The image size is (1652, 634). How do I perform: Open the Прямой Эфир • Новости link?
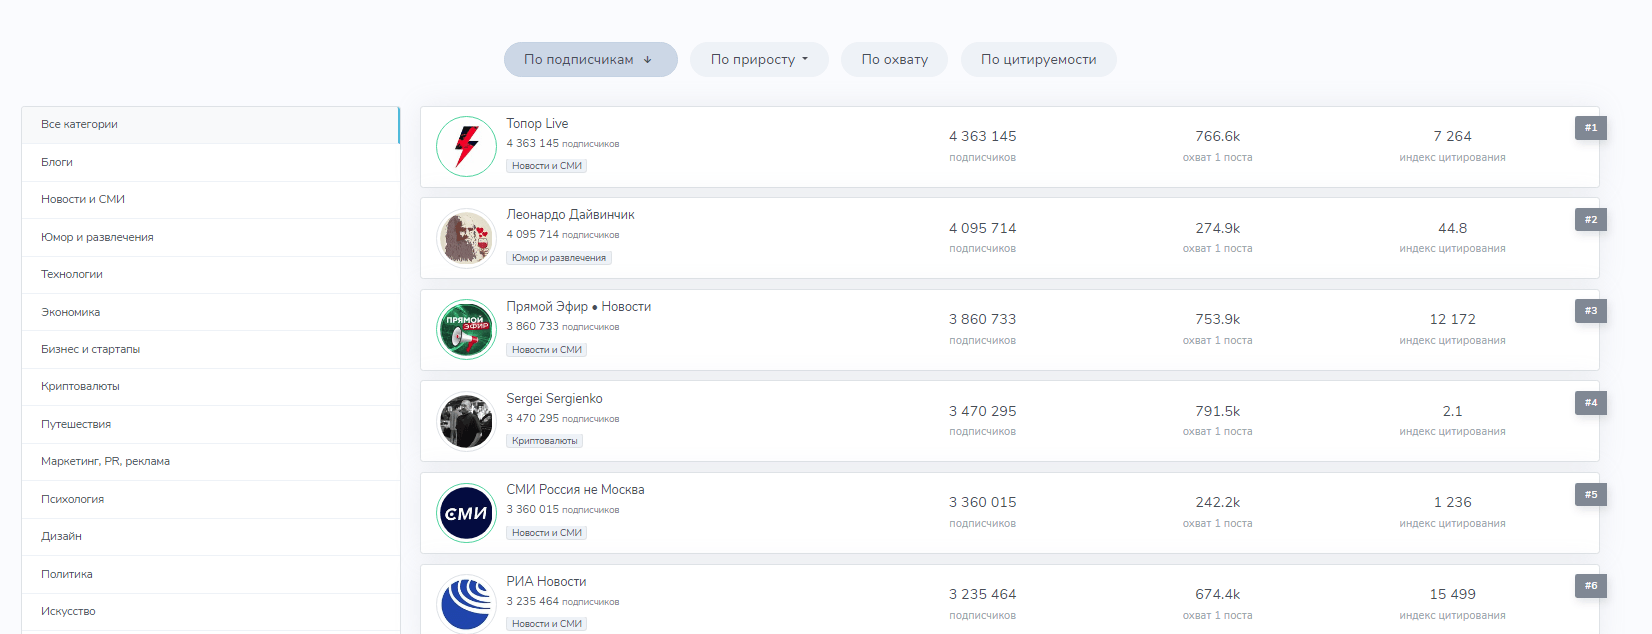pos(578,307)
